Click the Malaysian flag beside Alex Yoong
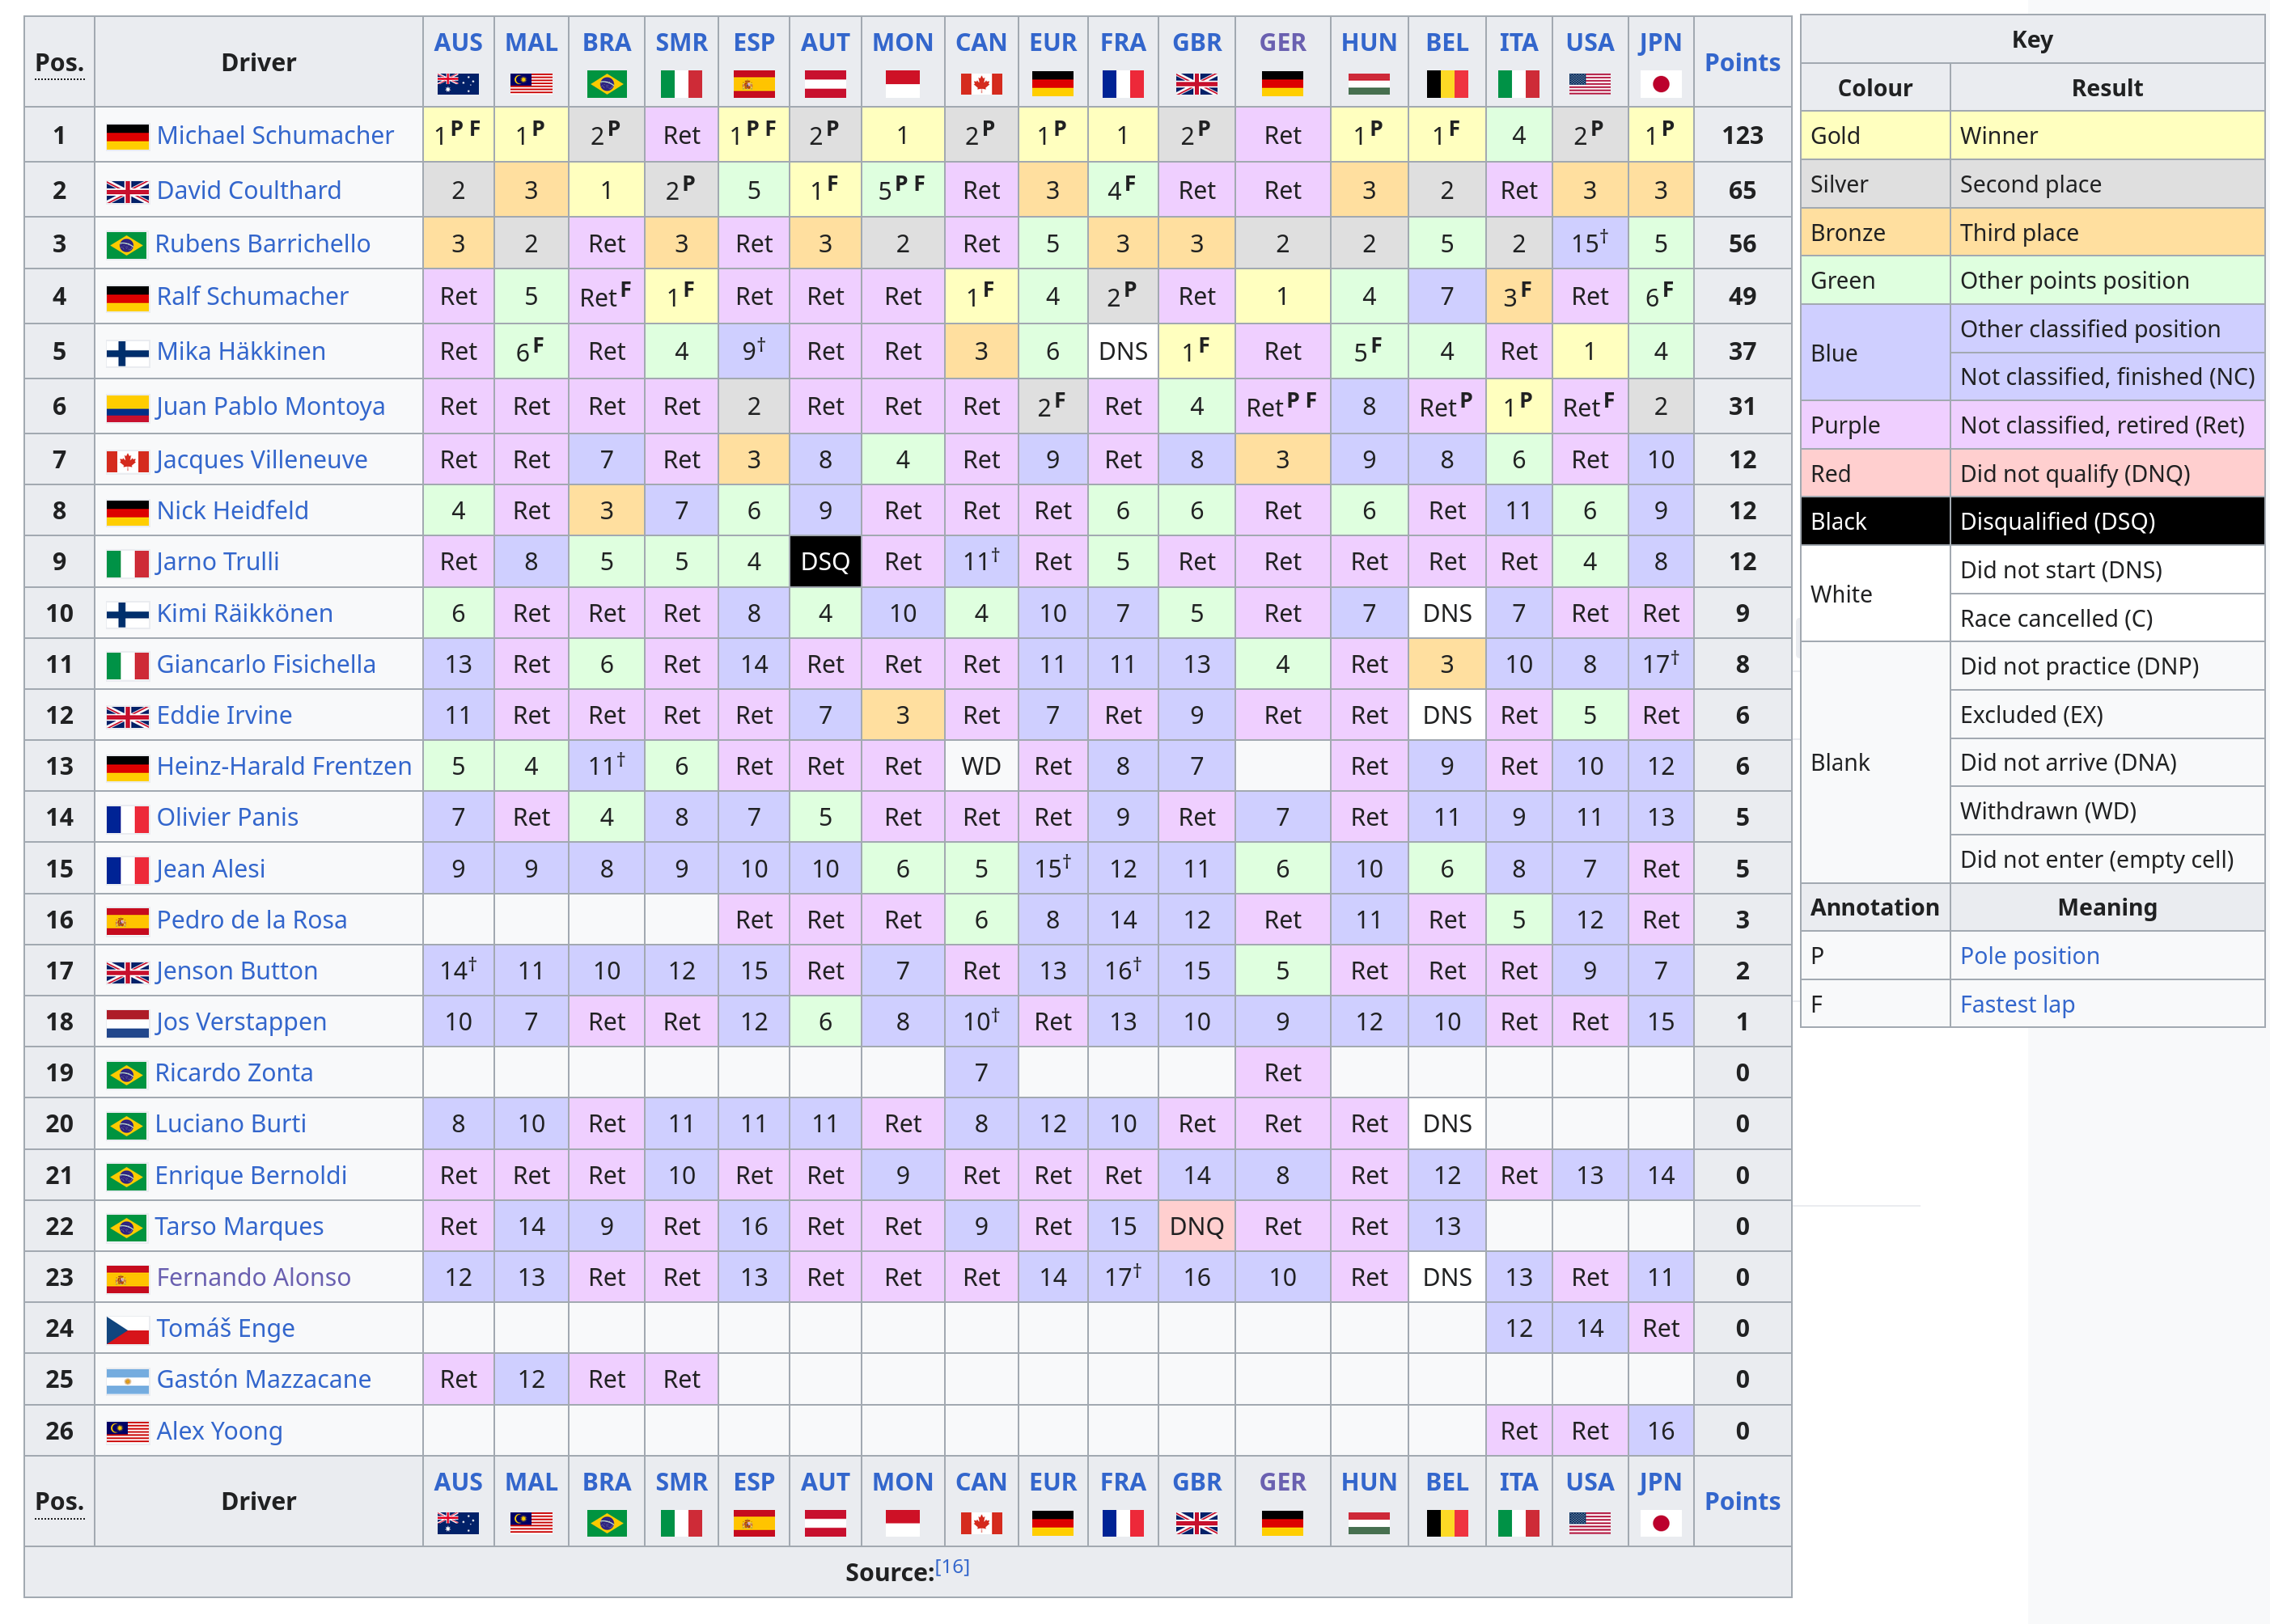 pyautogui.click(x=127, y=1431)
